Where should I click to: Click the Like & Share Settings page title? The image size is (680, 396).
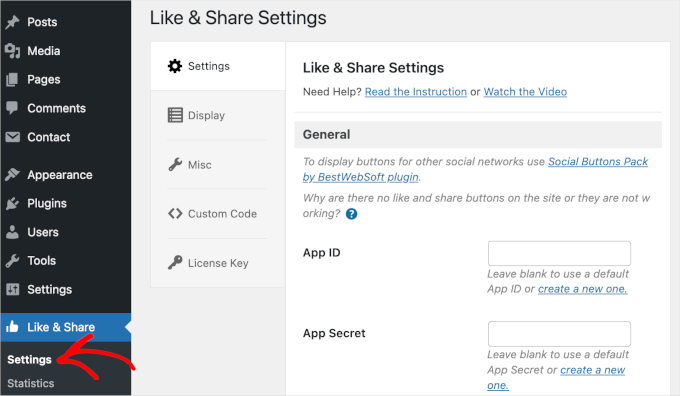(238, 18)
